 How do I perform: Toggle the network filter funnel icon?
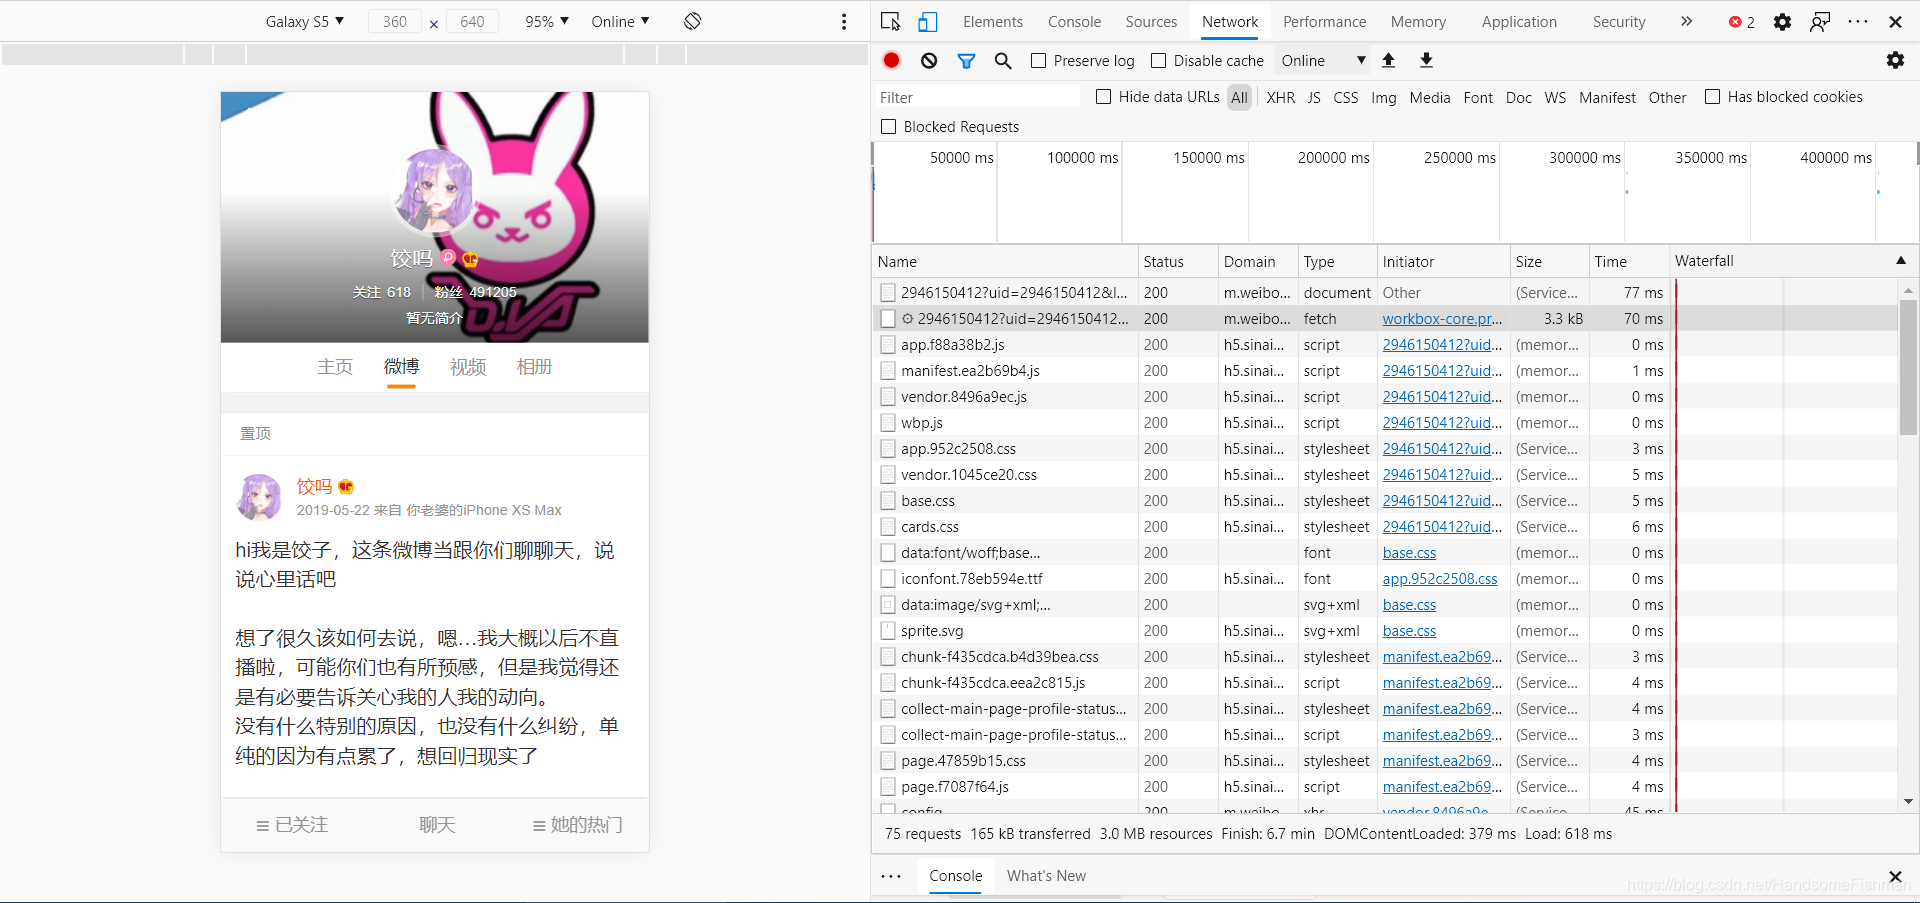point(966,61)
